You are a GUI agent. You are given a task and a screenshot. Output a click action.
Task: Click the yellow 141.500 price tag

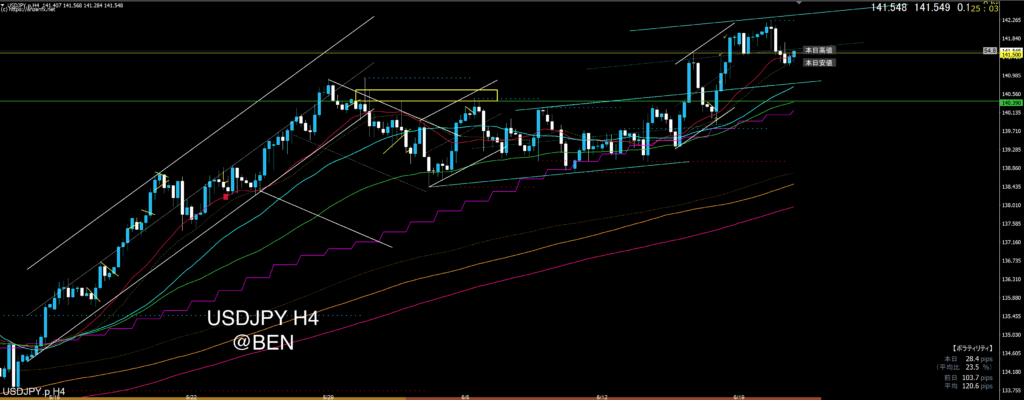1009,56
